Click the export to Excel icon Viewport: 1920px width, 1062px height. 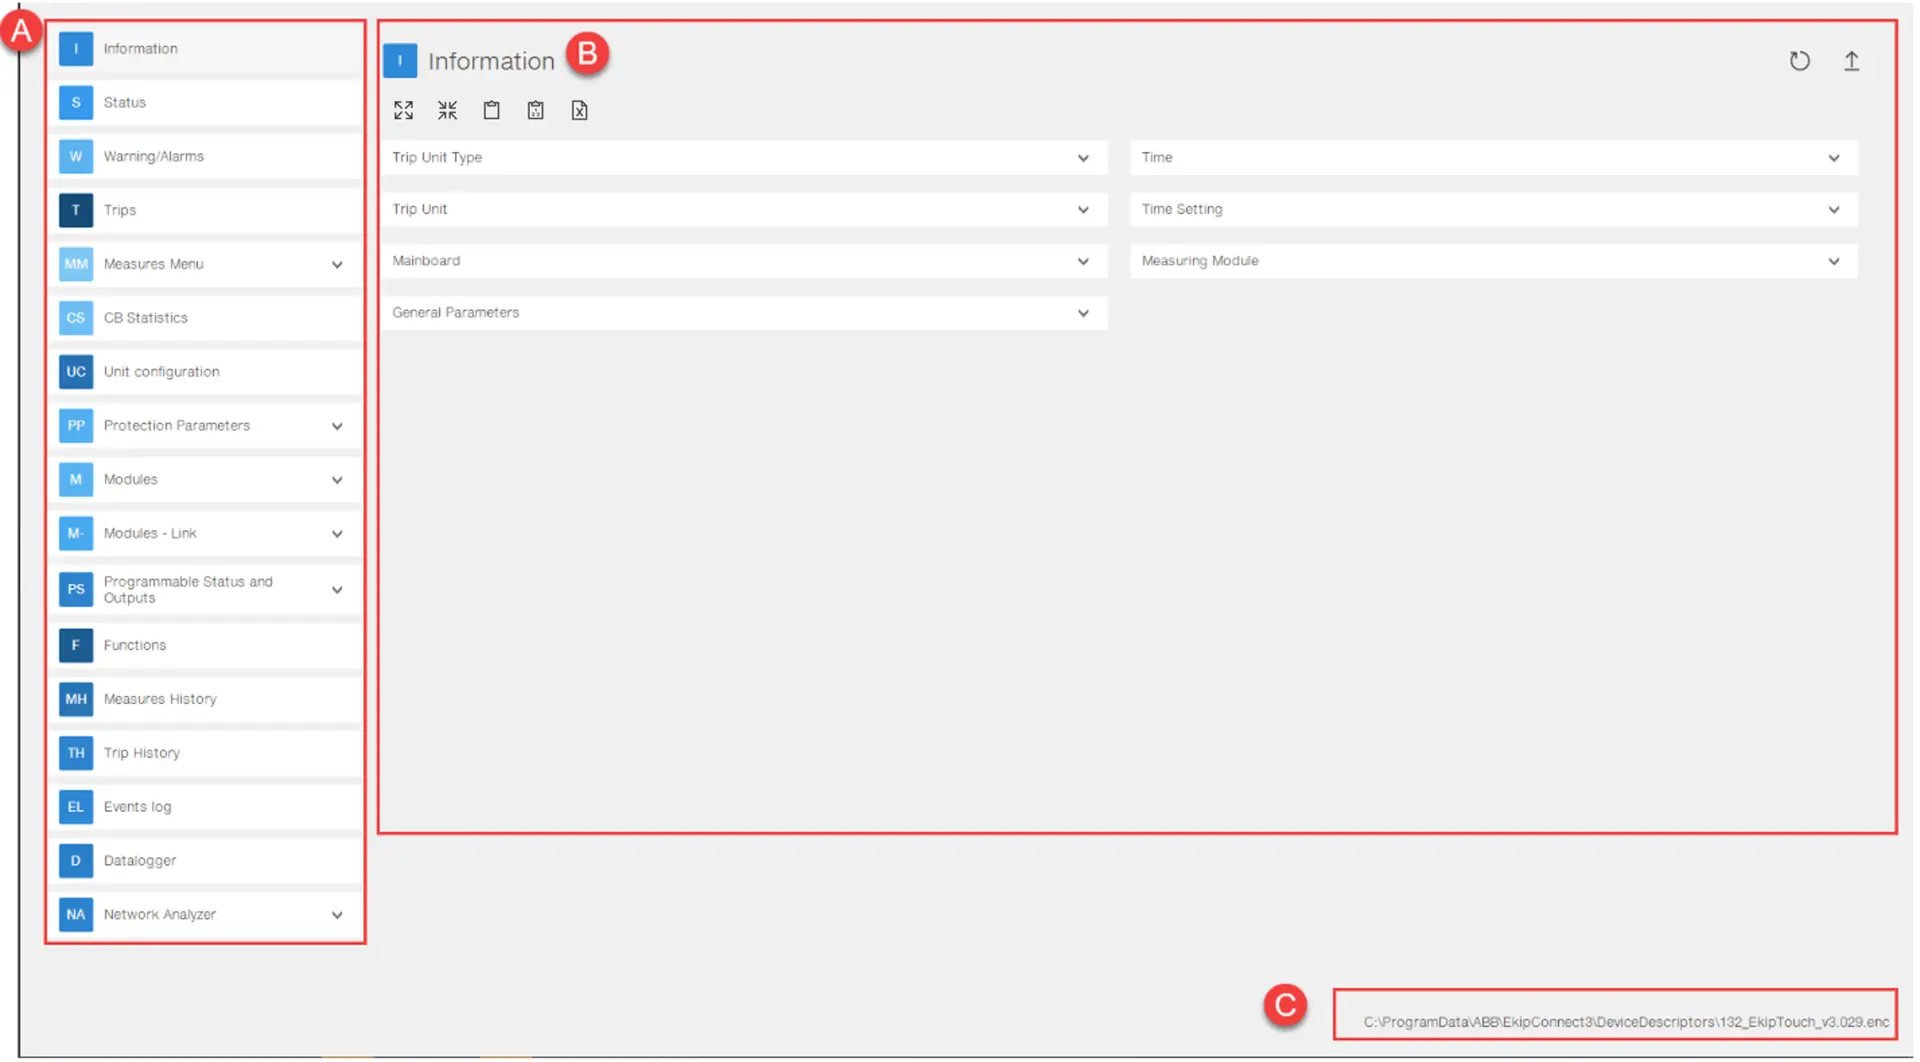pyautogui.click(x=579, y=110)
